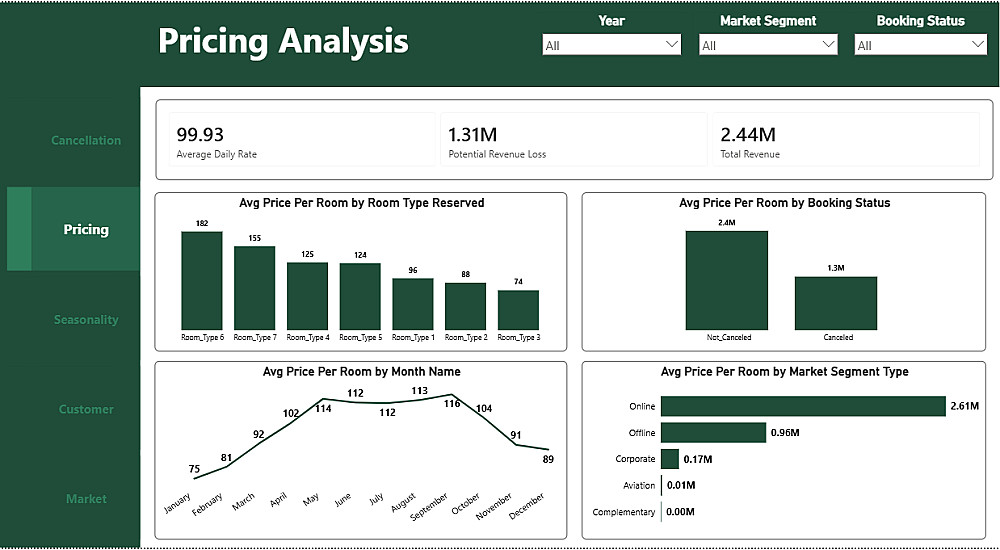Expand the Market Segment dropdown
This screenshot has height=550, width=1000.
click(768, 45)
